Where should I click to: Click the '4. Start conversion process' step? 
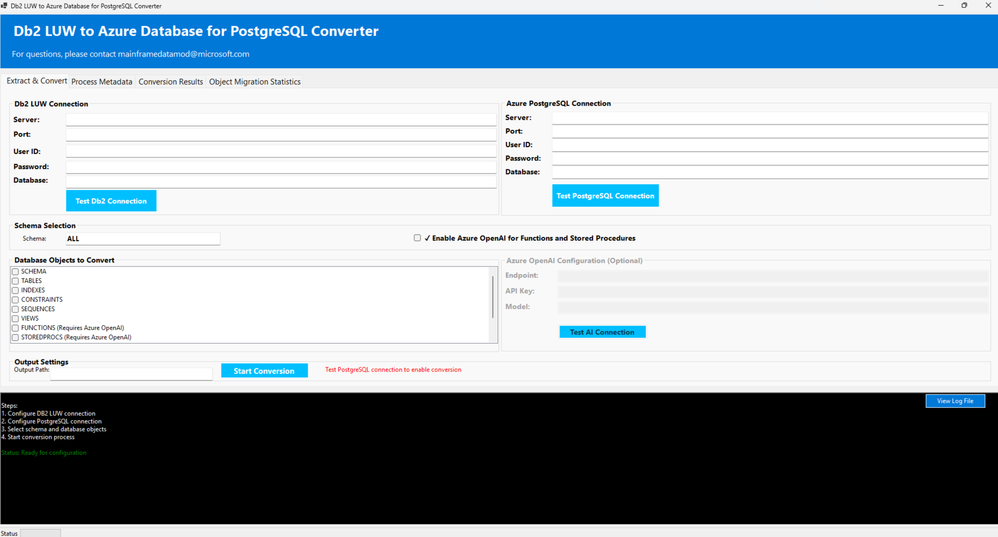click(x=38, y=437)
